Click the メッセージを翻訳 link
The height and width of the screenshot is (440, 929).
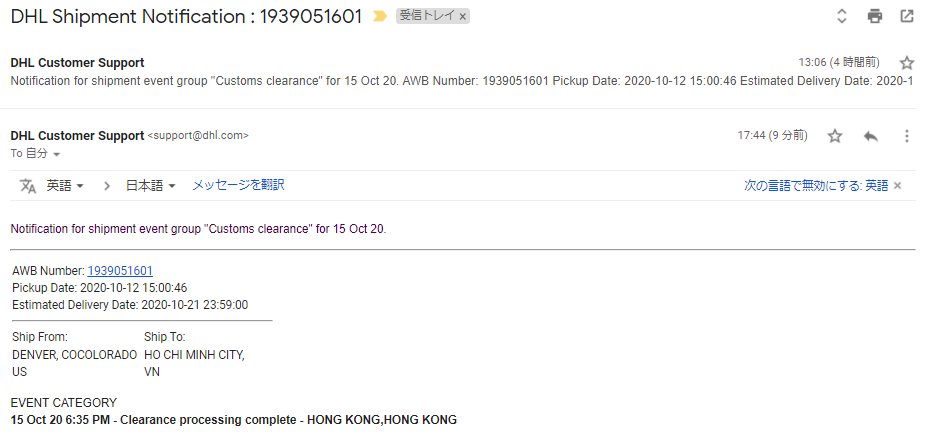(238, 185)
